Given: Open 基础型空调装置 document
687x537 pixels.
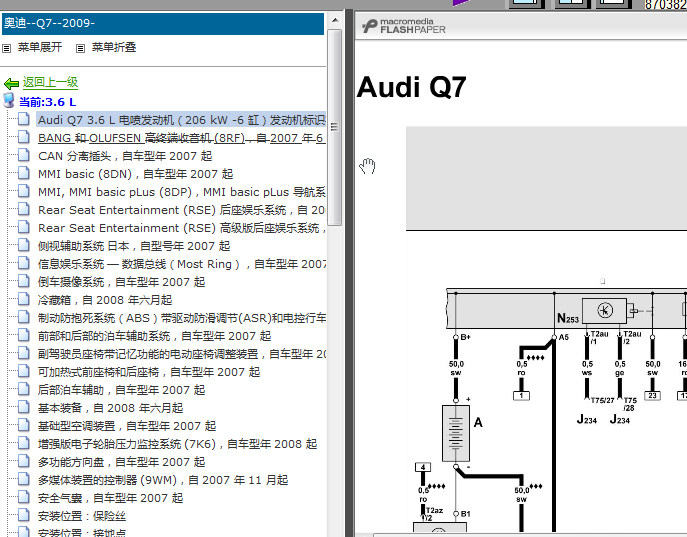Looking at the screenshot, I should click(127, 426).
